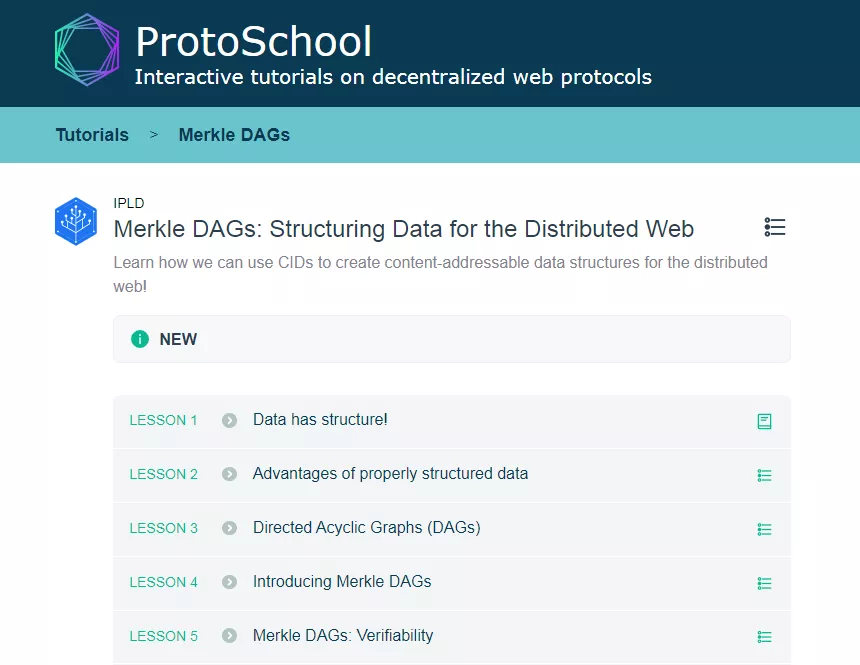Viewport: 860px width, 665px height.
Task: Click the list icon on Lesson 3 row
Action: pyautogui.click(x=765, y=529)
